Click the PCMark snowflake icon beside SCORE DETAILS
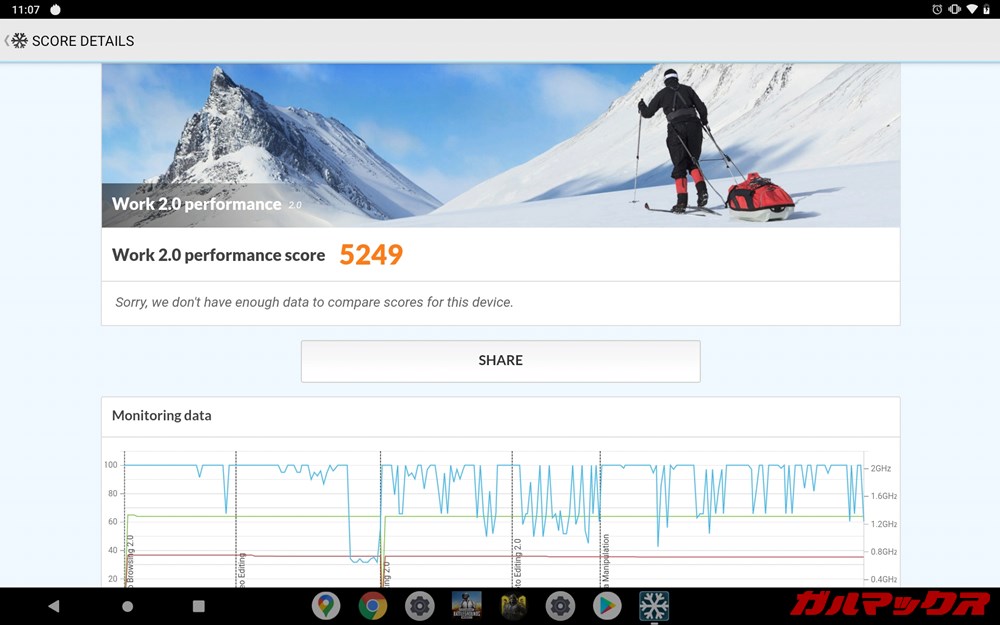Image resolution: width=1000 pixels, height=625 pixels. (18, 41)
